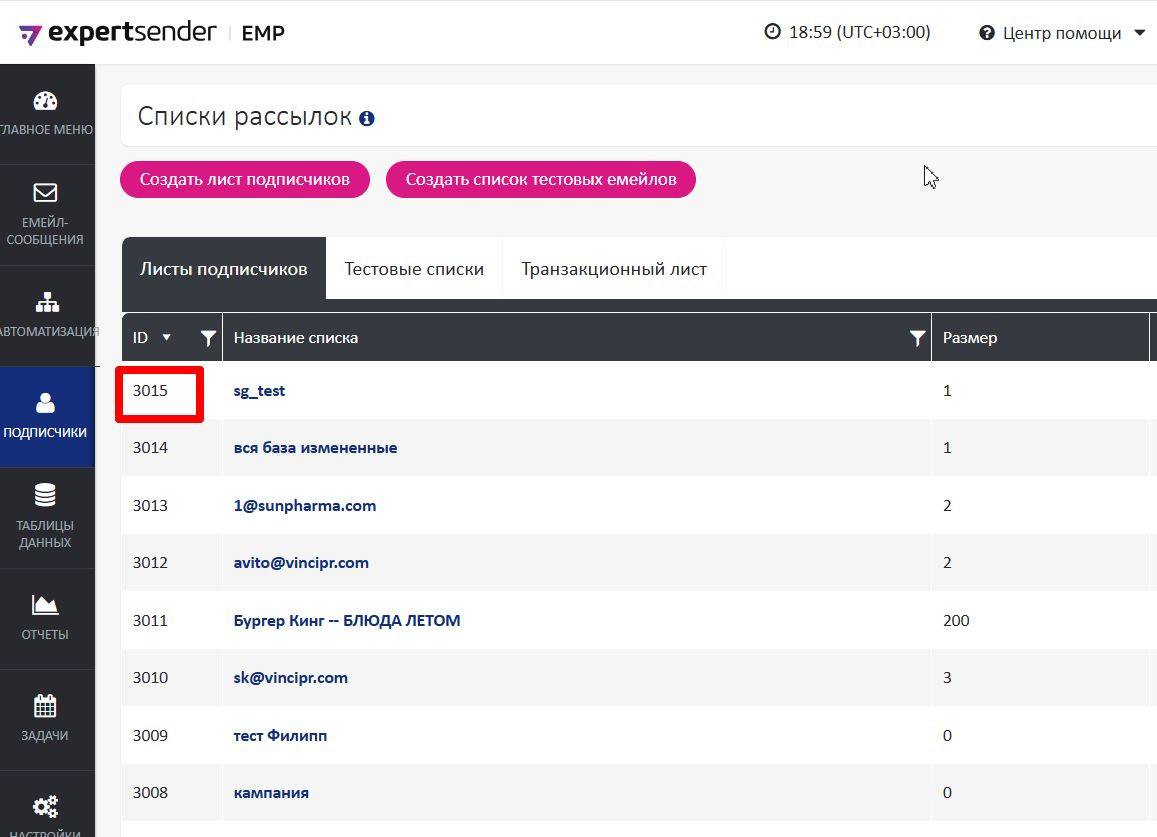Switch to Транзакционный лист tab
1157x837 pixels.
[613, 269]
